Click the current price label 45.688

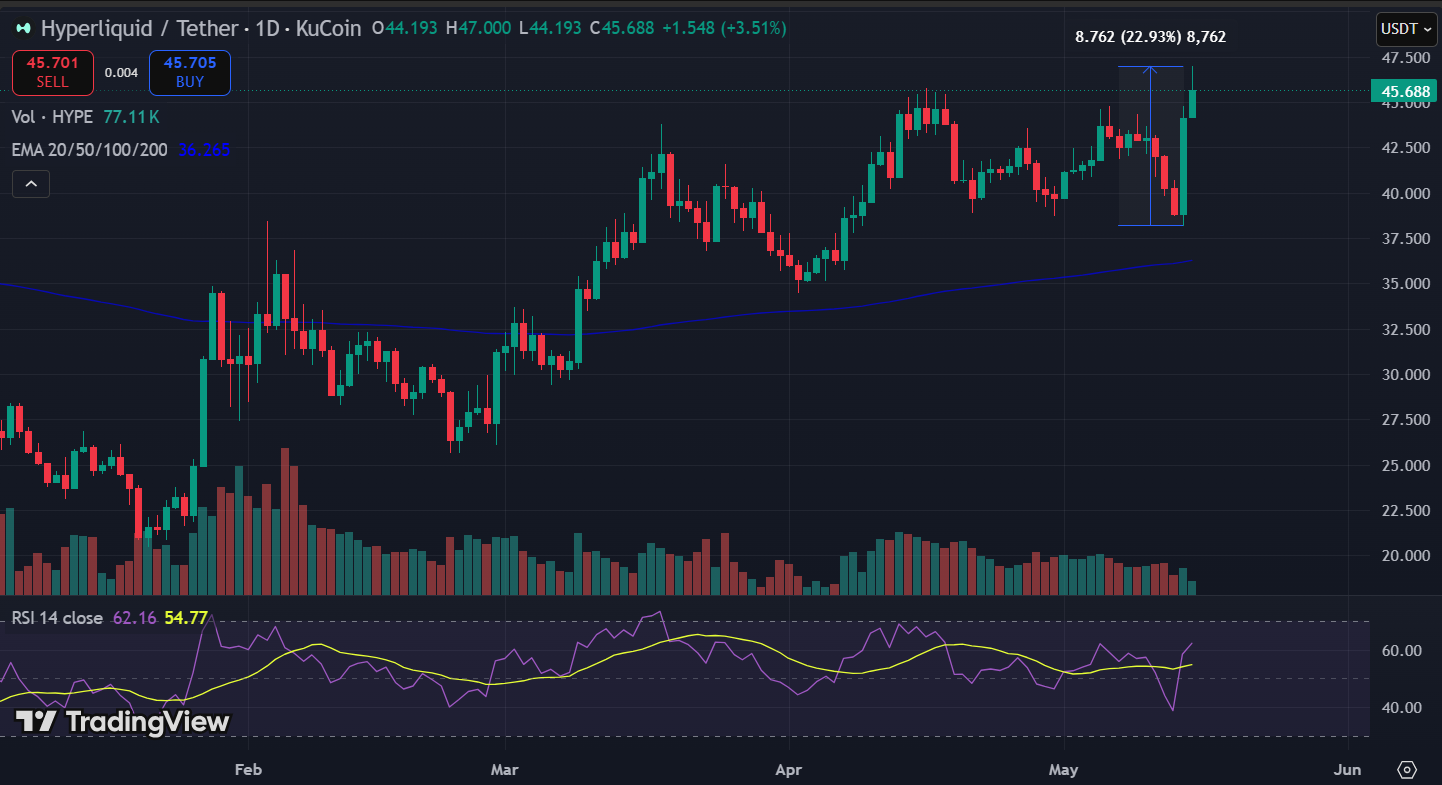click(x=1405, y=92)
